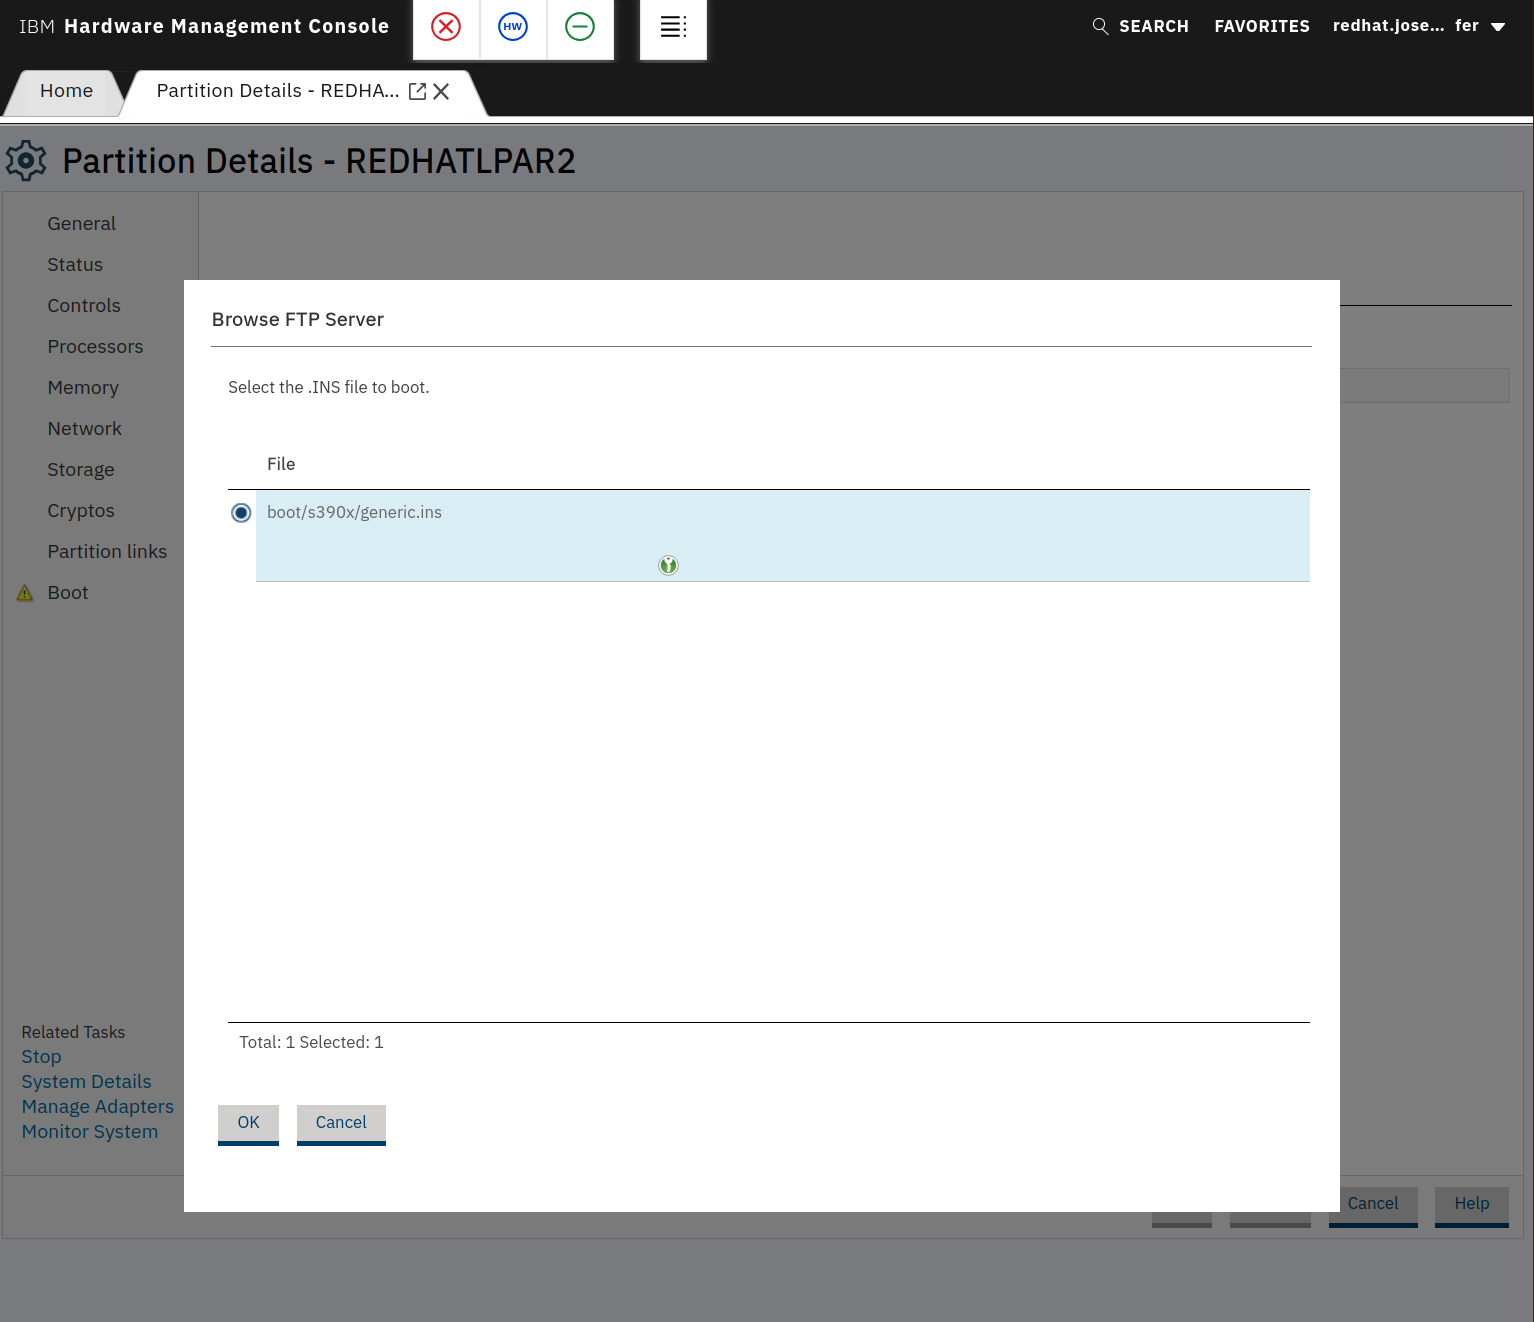Image resolution: width=1534 pixels, height=1322 pixels.
Task: Click the File column header
Action: point(281,464)
